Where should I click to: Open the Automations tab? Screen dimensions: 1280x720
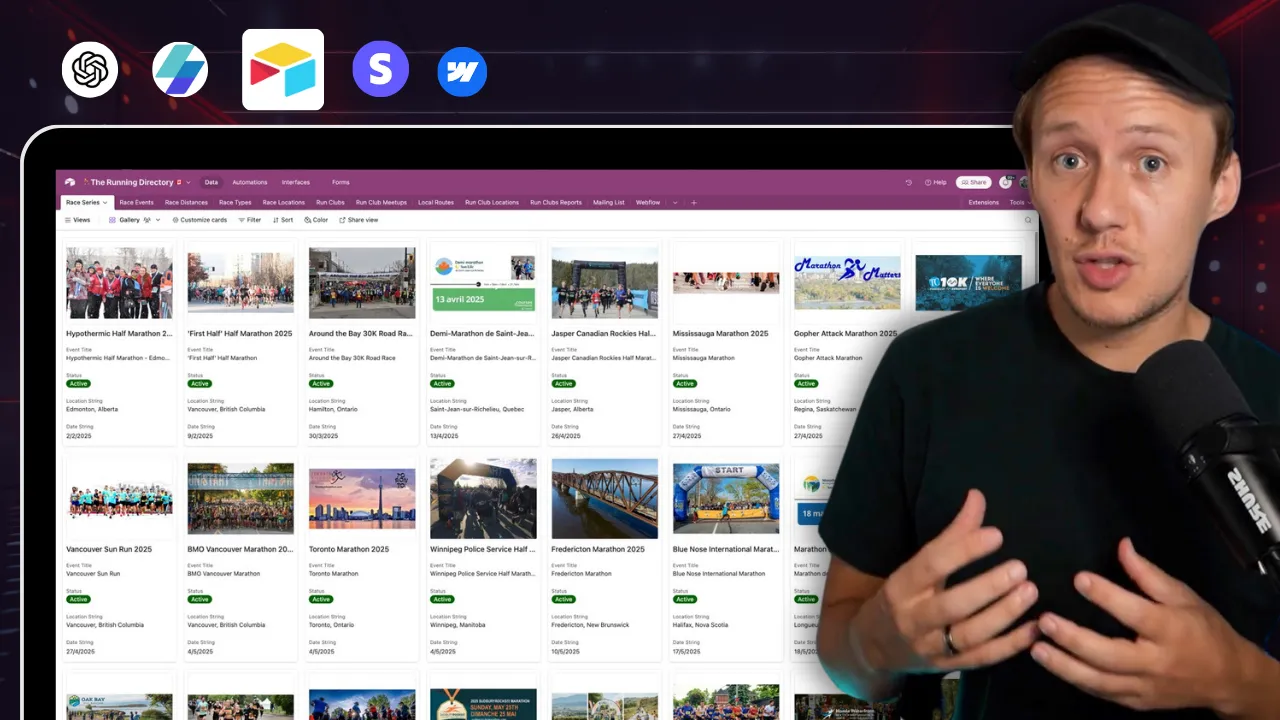tap(249, 182)
